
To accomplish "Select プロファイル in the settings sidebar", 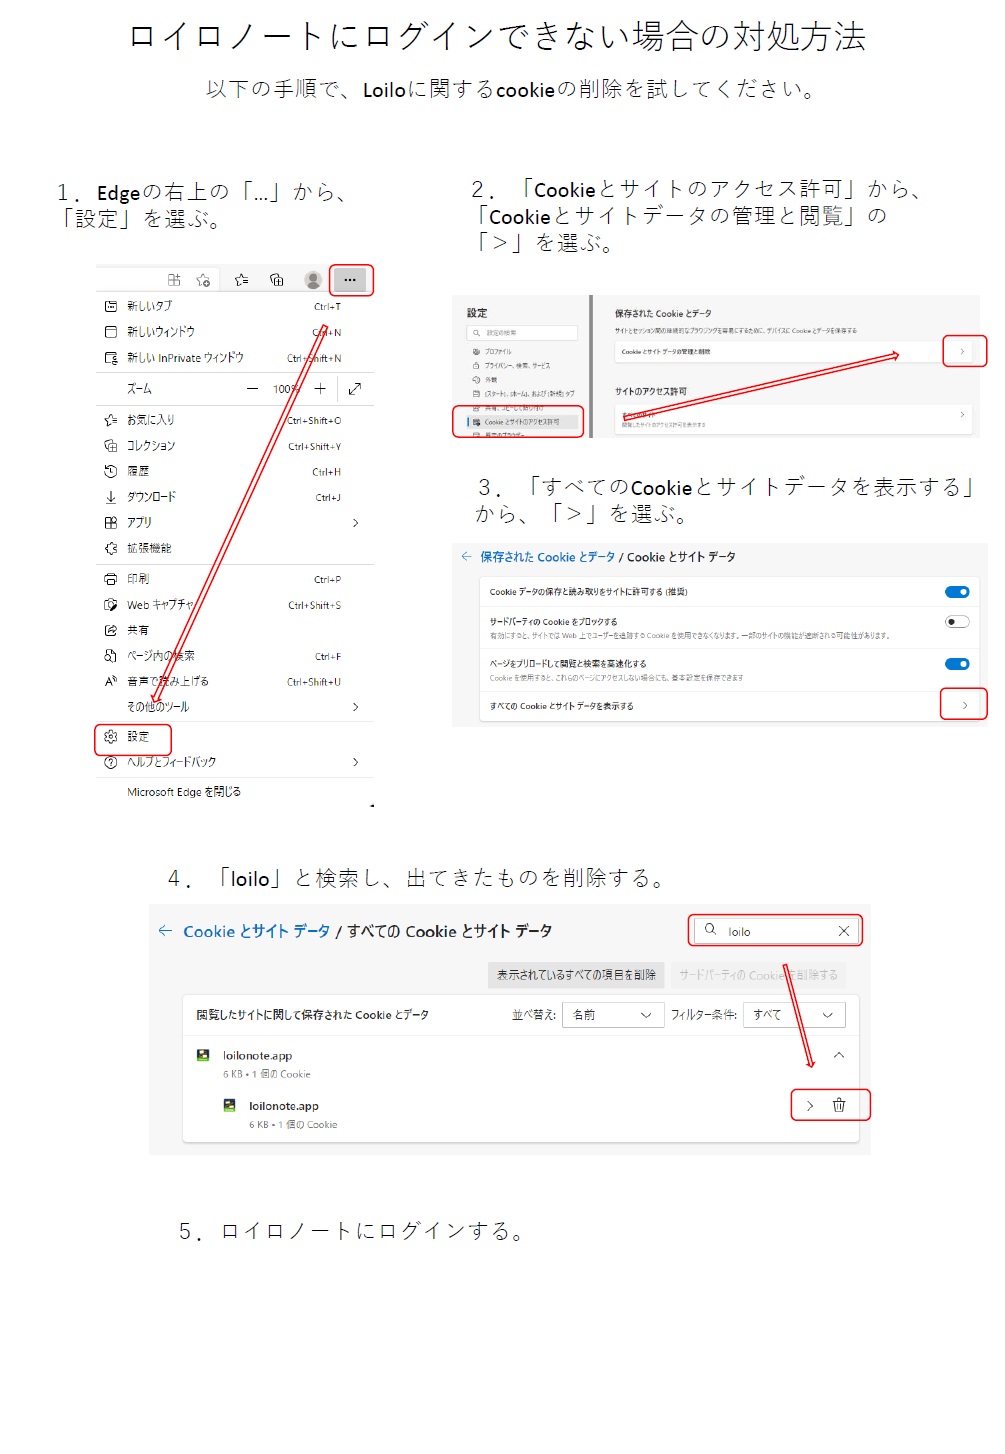I will click(x=498, y=352).
